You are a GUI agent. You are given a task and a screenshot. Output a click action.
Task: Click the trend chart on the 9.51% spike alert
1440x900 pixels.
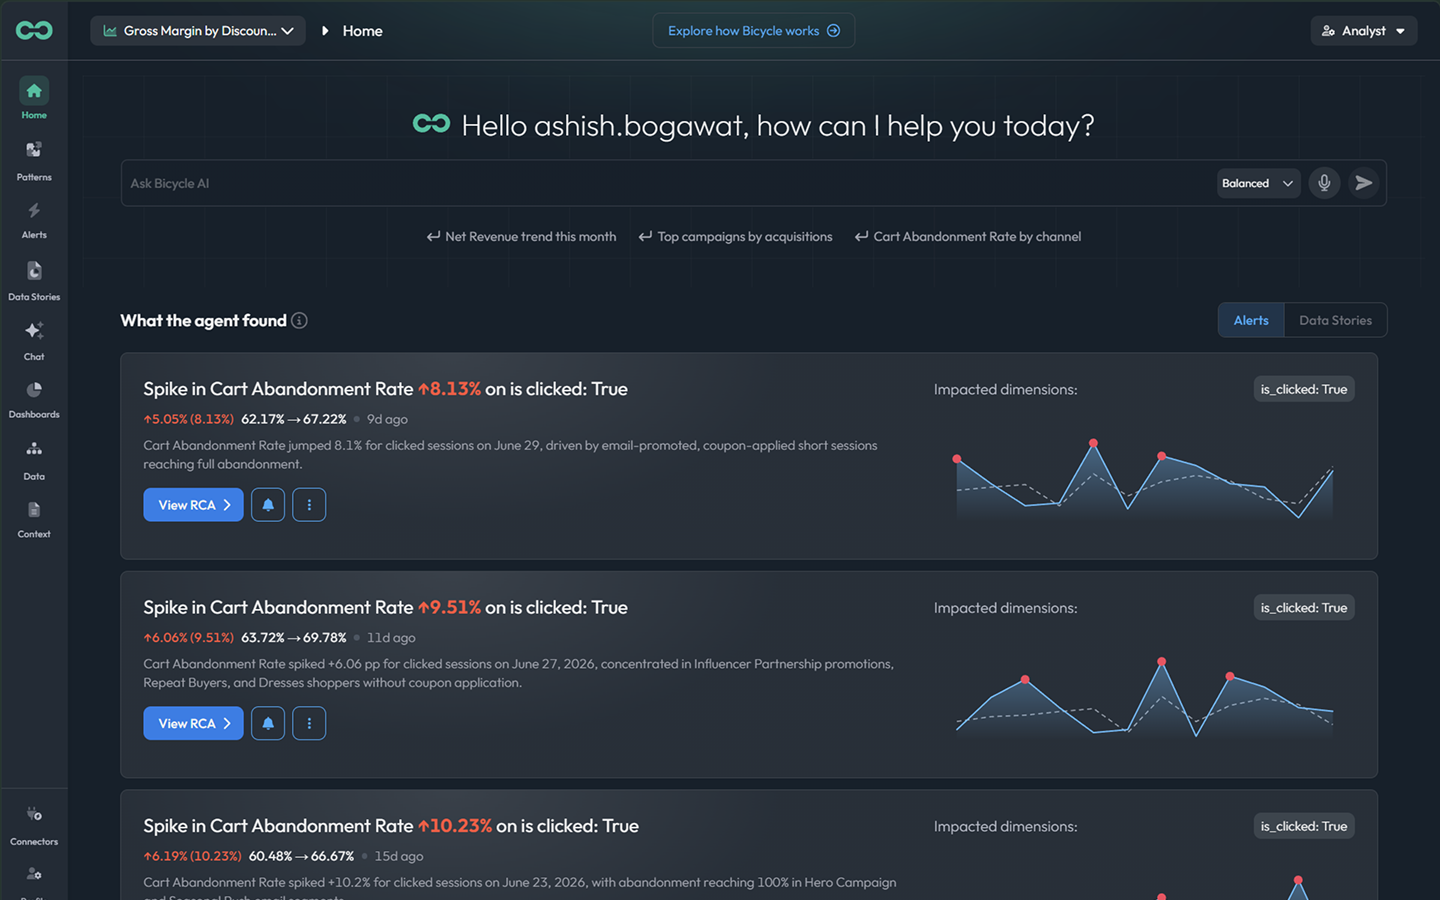click(x=1145, y=698)
